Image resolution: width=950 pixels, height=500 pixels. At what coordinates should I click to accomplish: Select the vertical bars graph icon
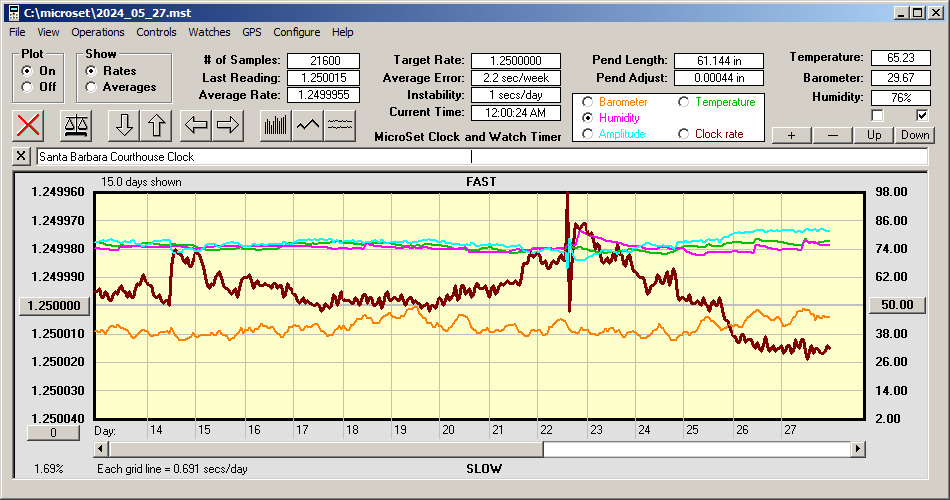coord(275,125)
